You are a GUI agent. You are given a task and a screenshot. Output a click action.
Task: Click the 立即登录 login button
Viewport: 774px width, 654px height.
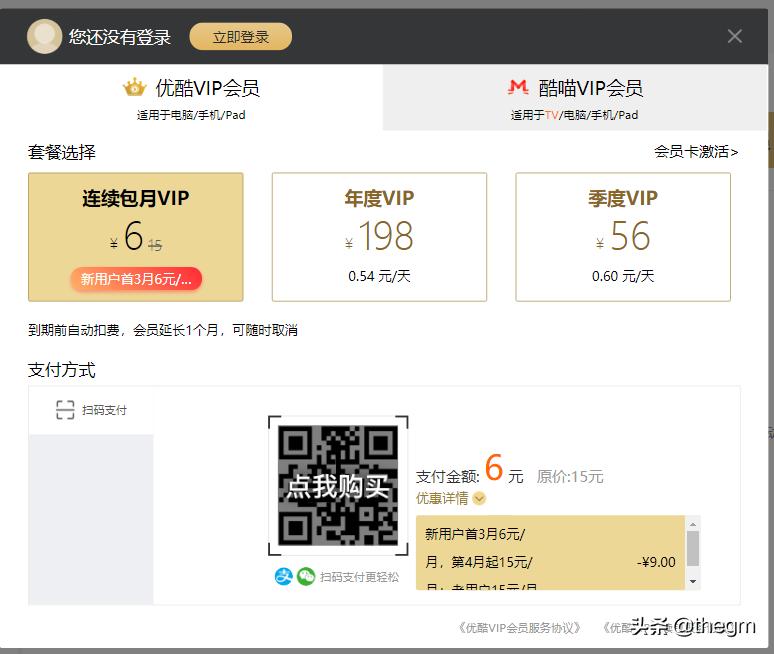pos(240,37)
